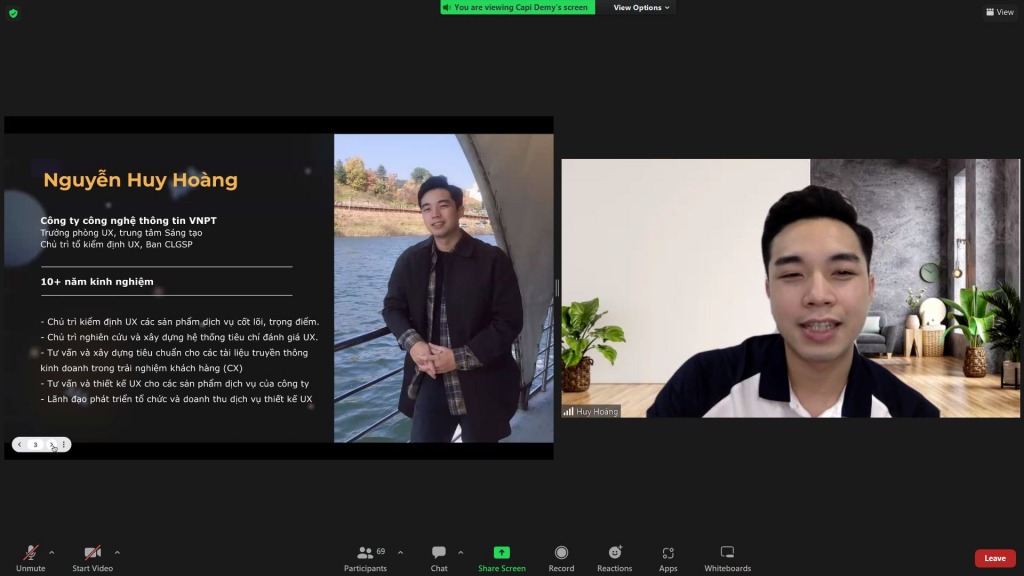Leave the meeting
1024x576 pixels.
[995, 558]
